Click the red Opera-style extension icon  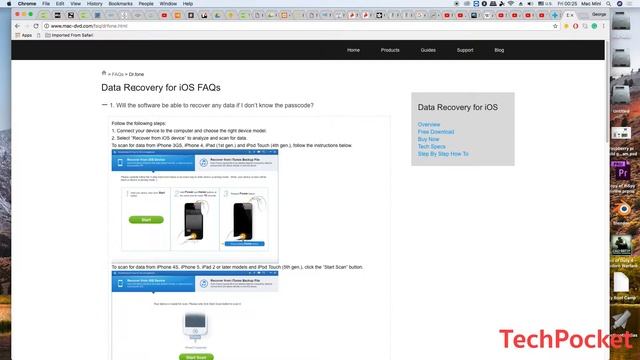[x=576, y=26]
